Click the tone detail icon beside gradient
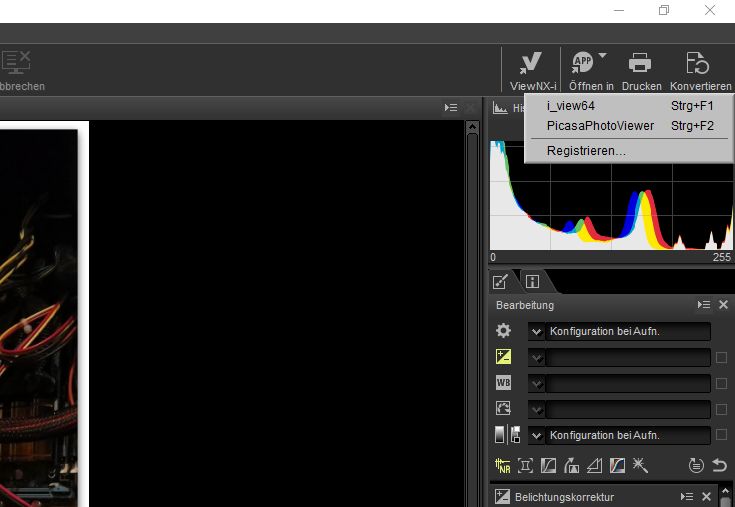The image size is (735, 507). 515,434
